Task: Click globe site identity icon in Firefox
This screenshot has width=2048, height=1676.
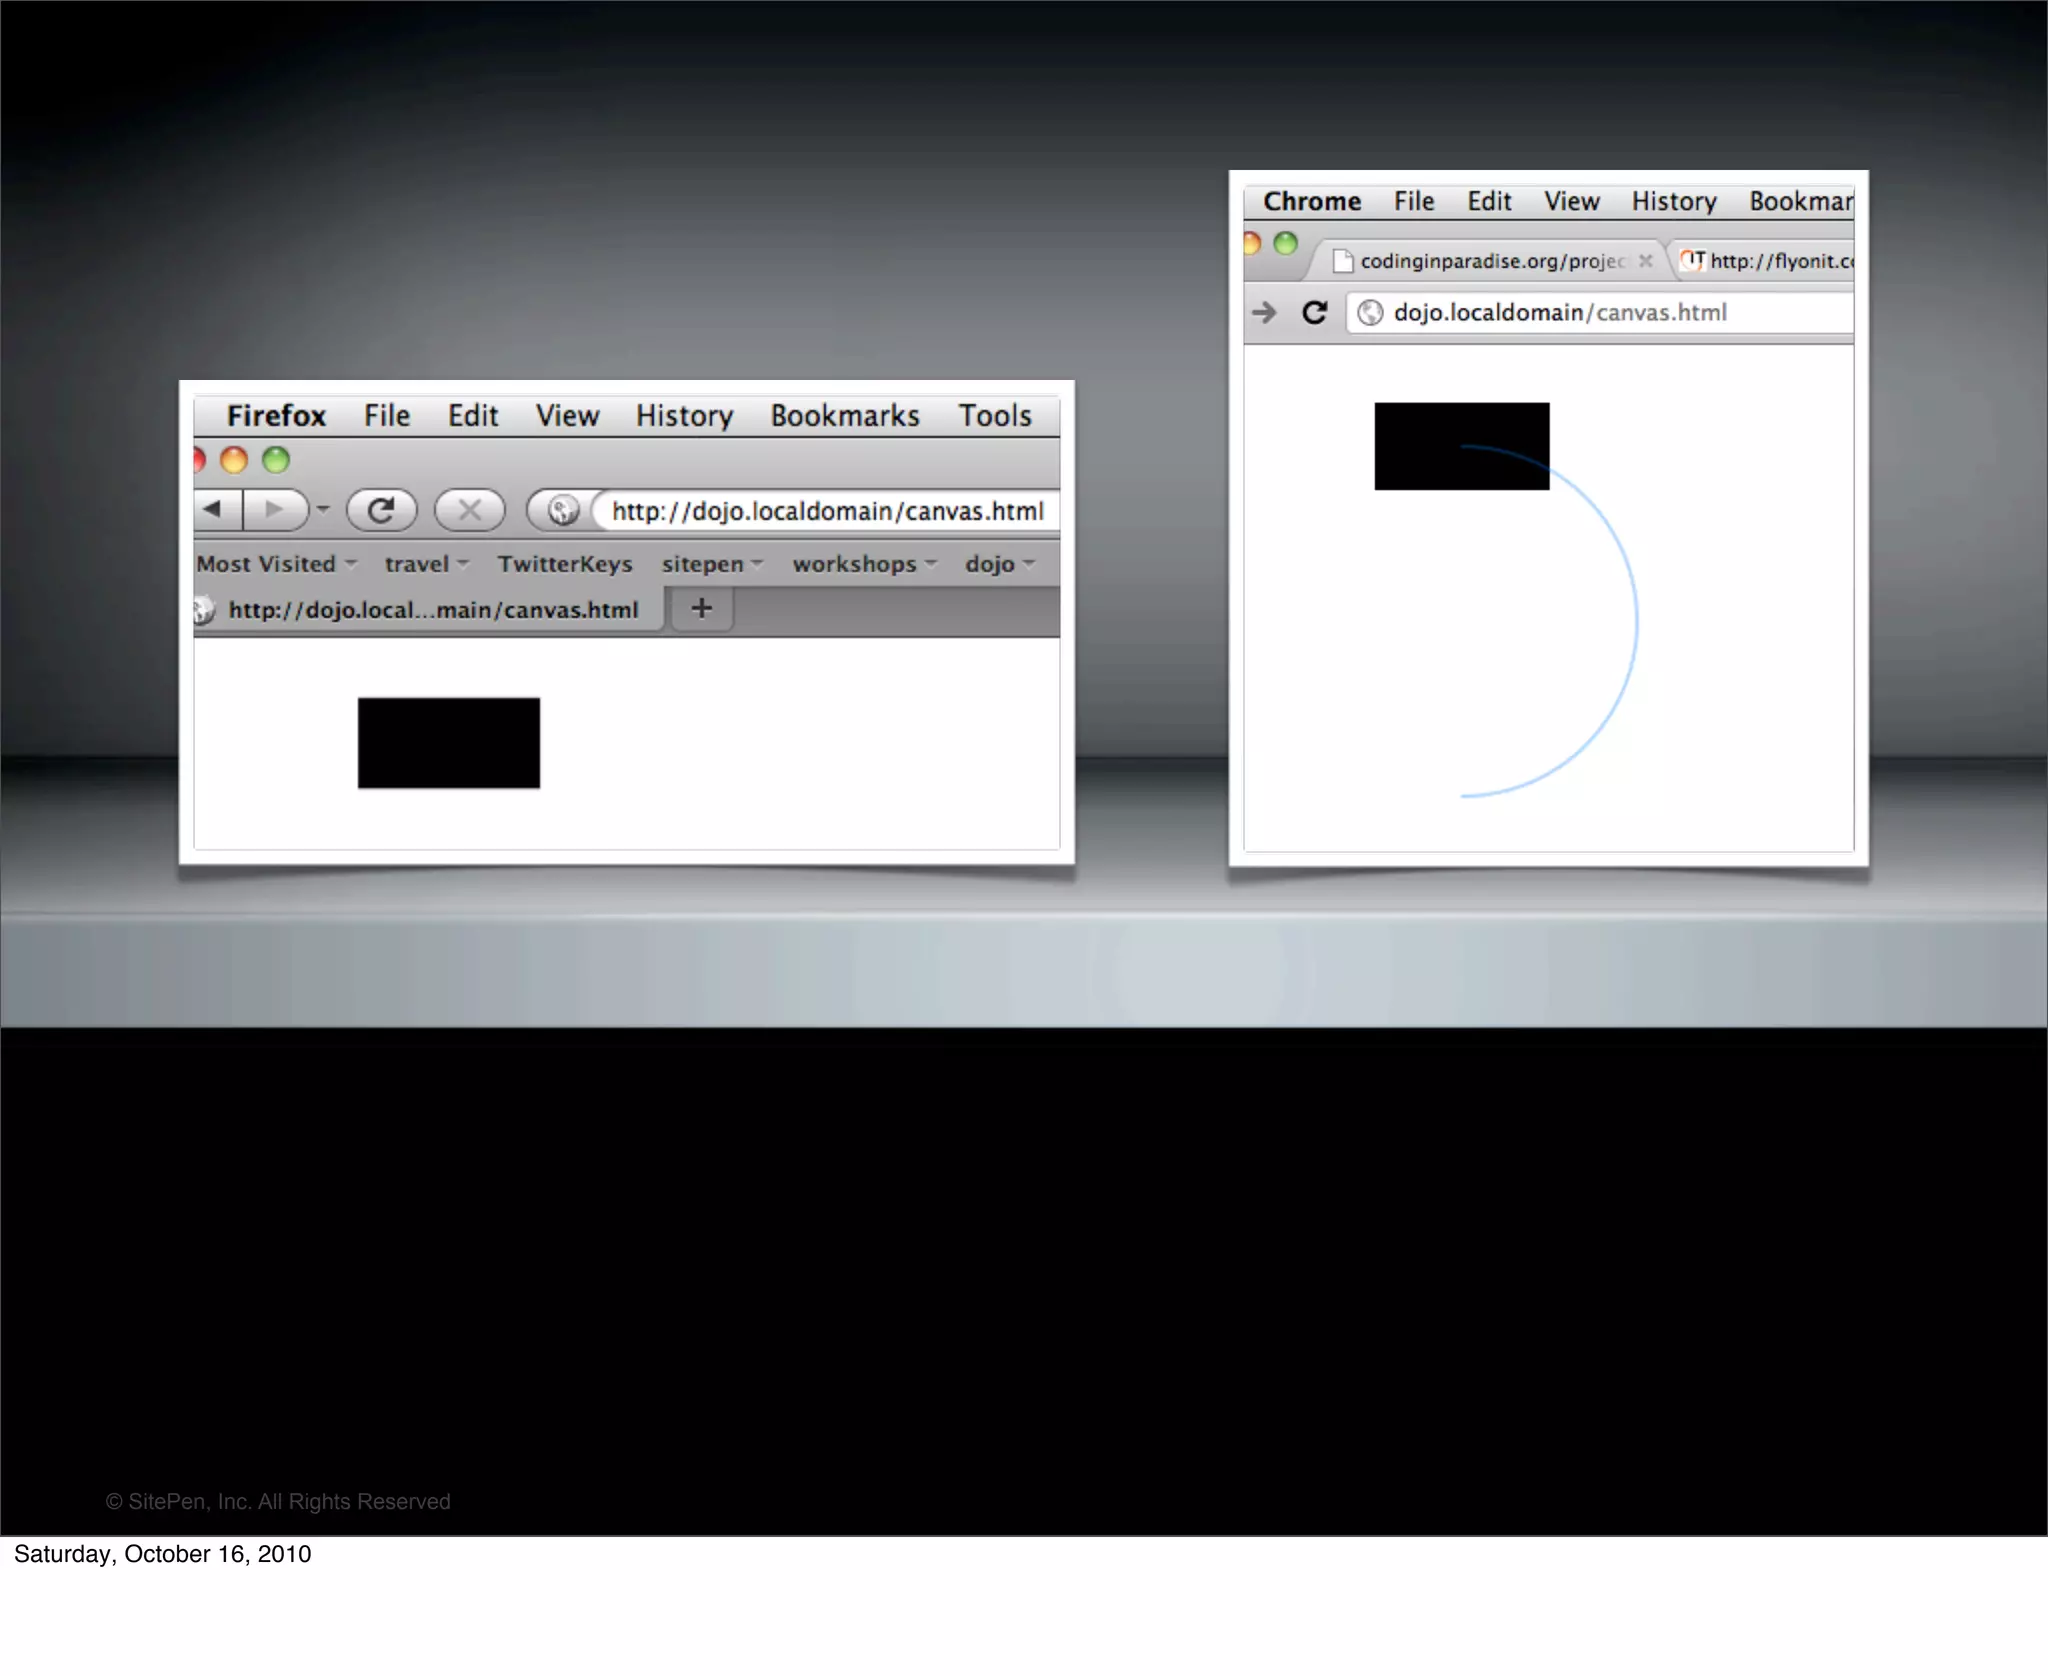Action: [563, 511]
